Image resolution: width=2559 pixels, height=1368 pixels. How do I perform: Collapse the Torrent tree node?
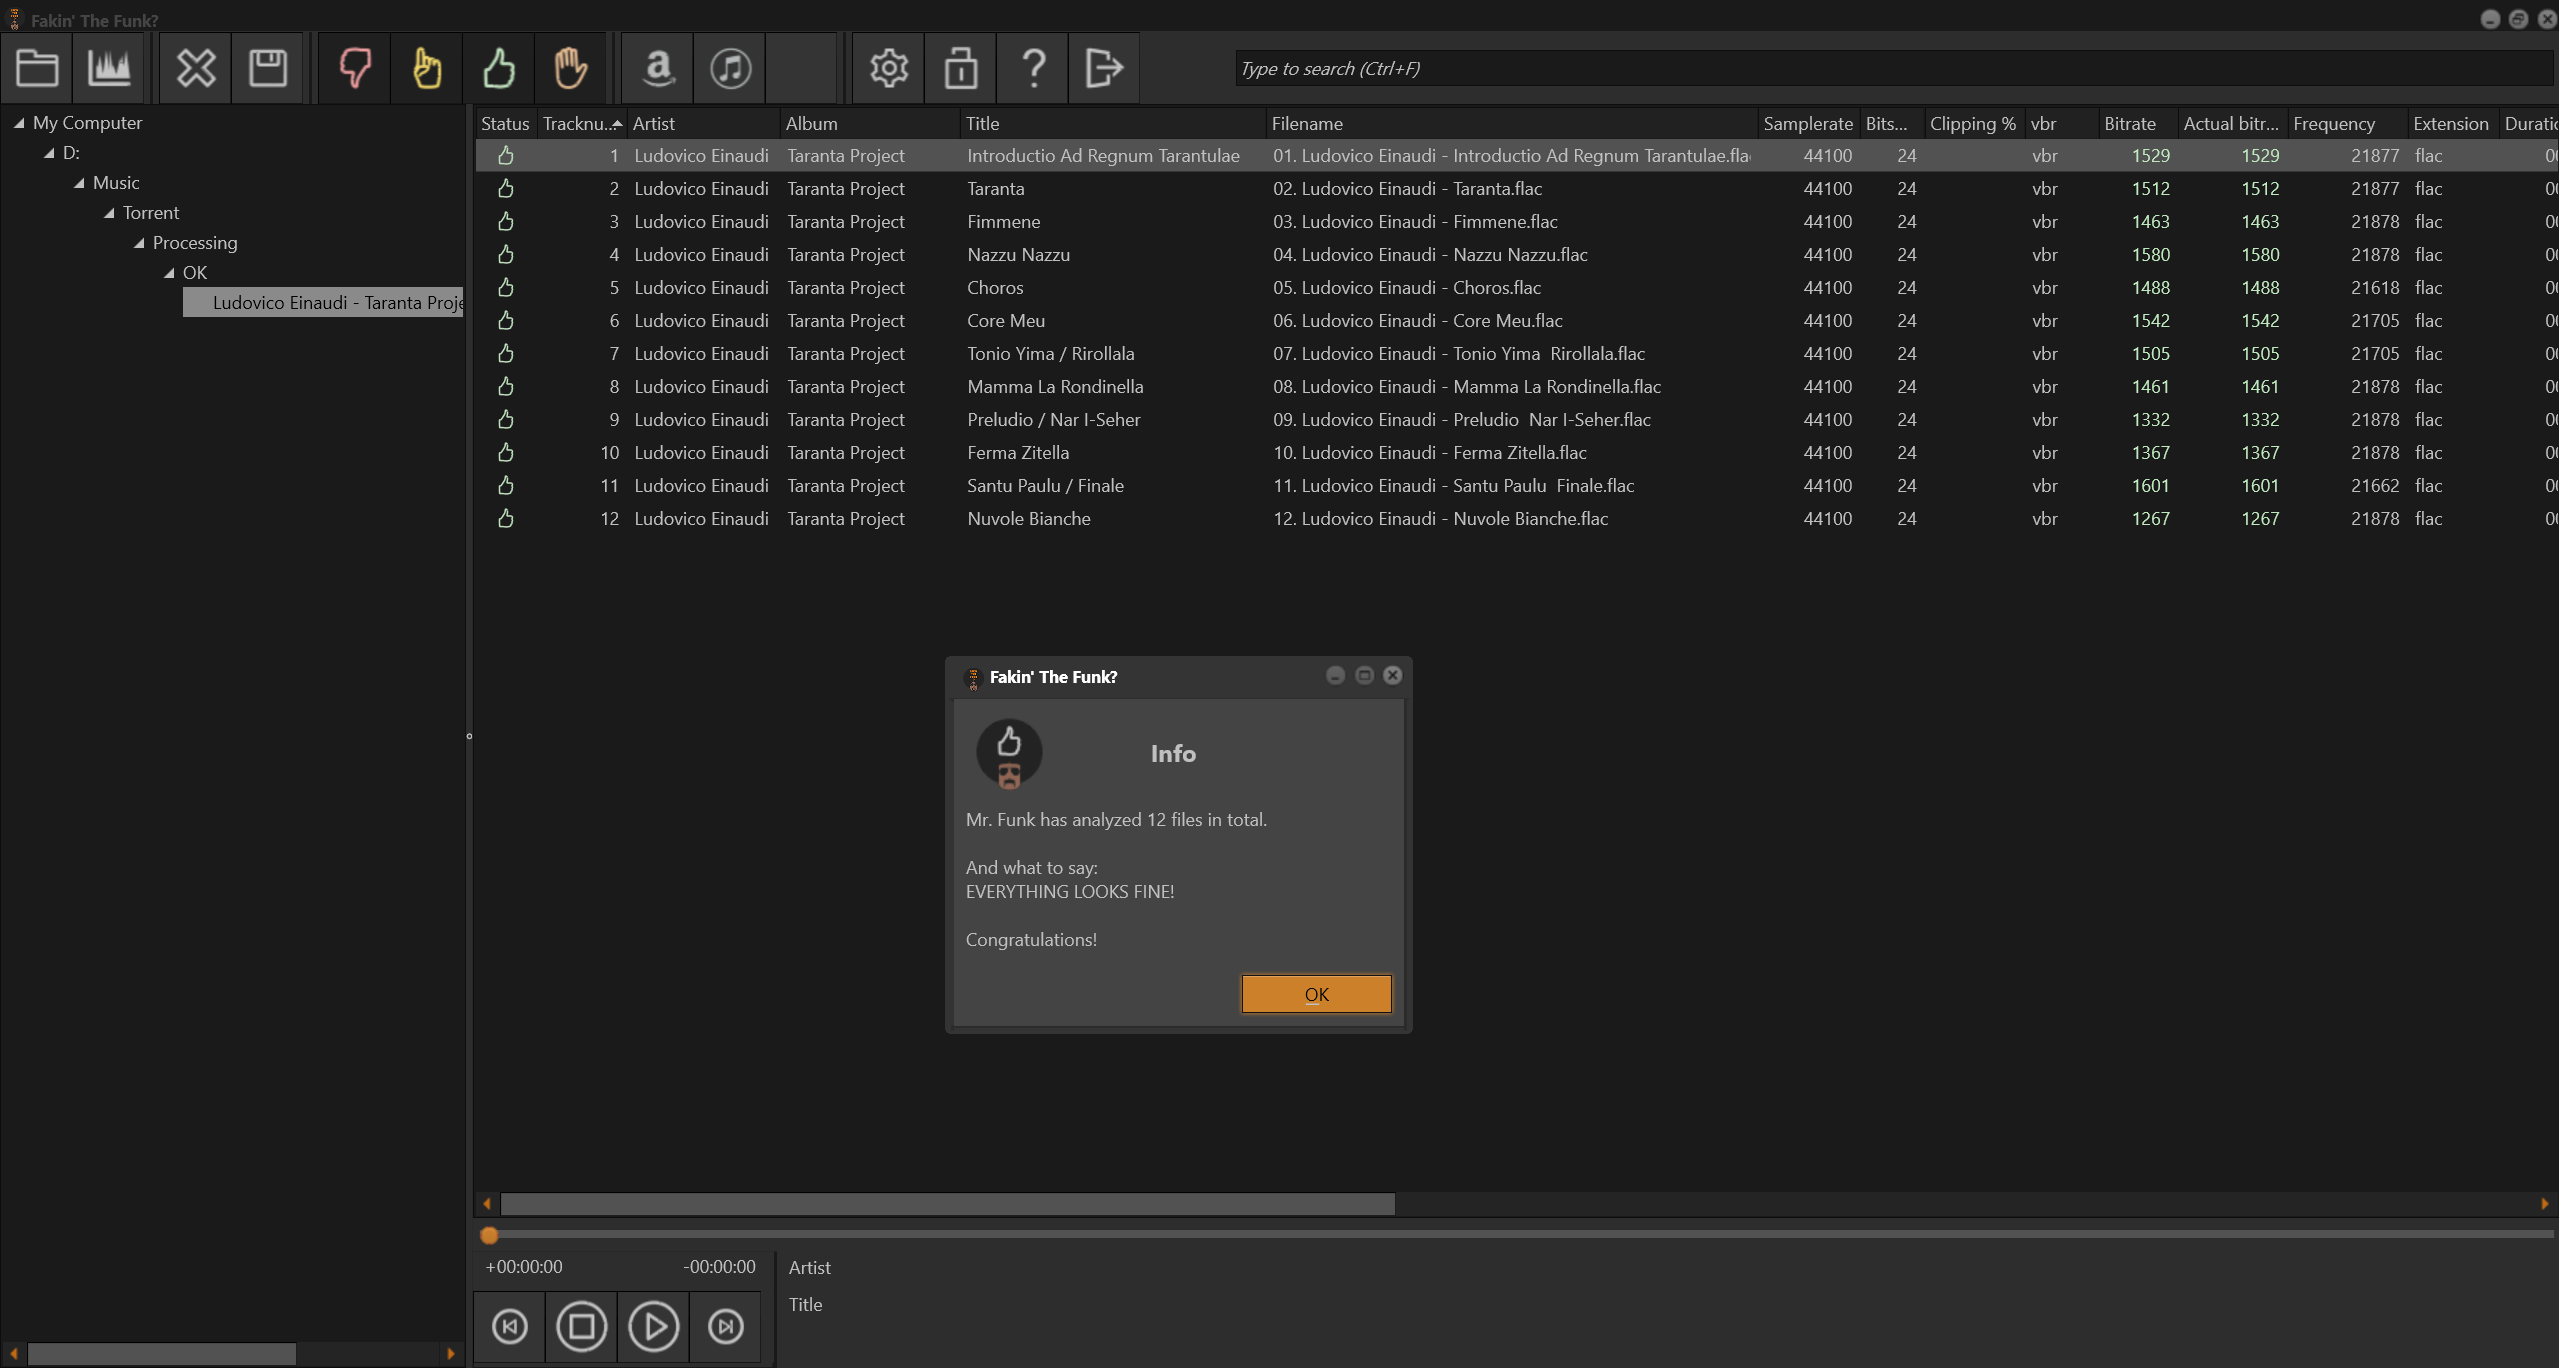pyautogui.click(x=109, y=213)
